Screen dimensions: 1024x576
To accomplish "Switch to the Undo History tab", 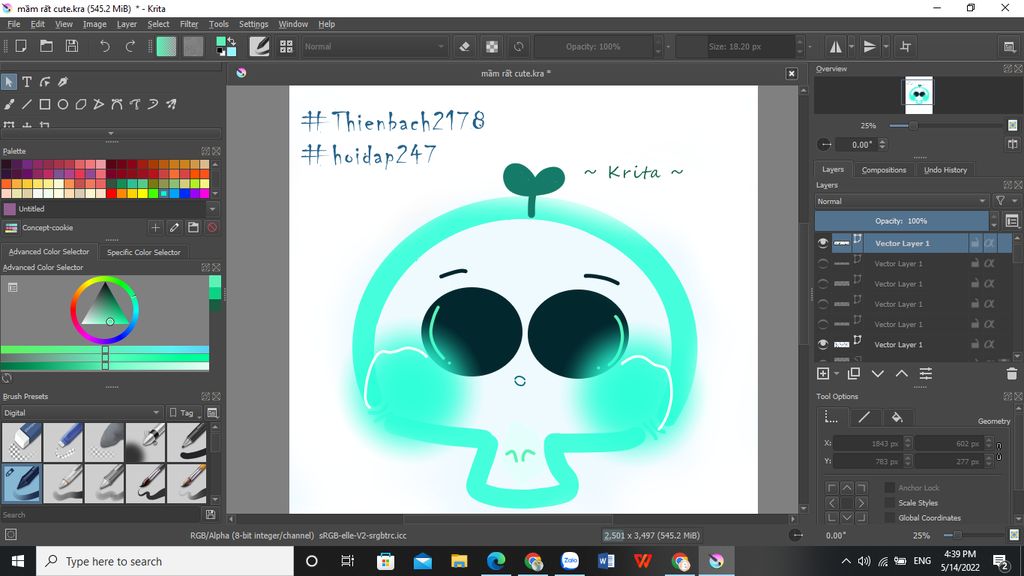I will point(945,170).
